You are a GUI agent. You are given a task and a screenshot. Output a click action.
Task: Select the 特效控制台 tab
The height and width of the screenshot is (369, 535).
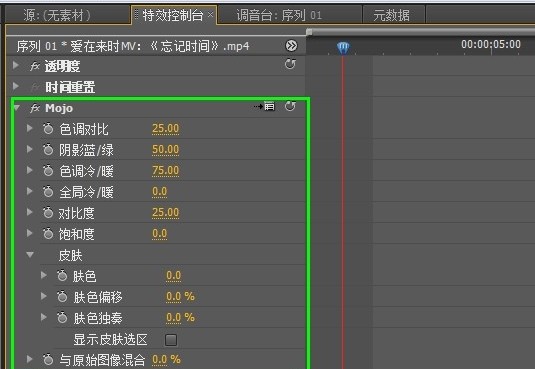(173, 15)
